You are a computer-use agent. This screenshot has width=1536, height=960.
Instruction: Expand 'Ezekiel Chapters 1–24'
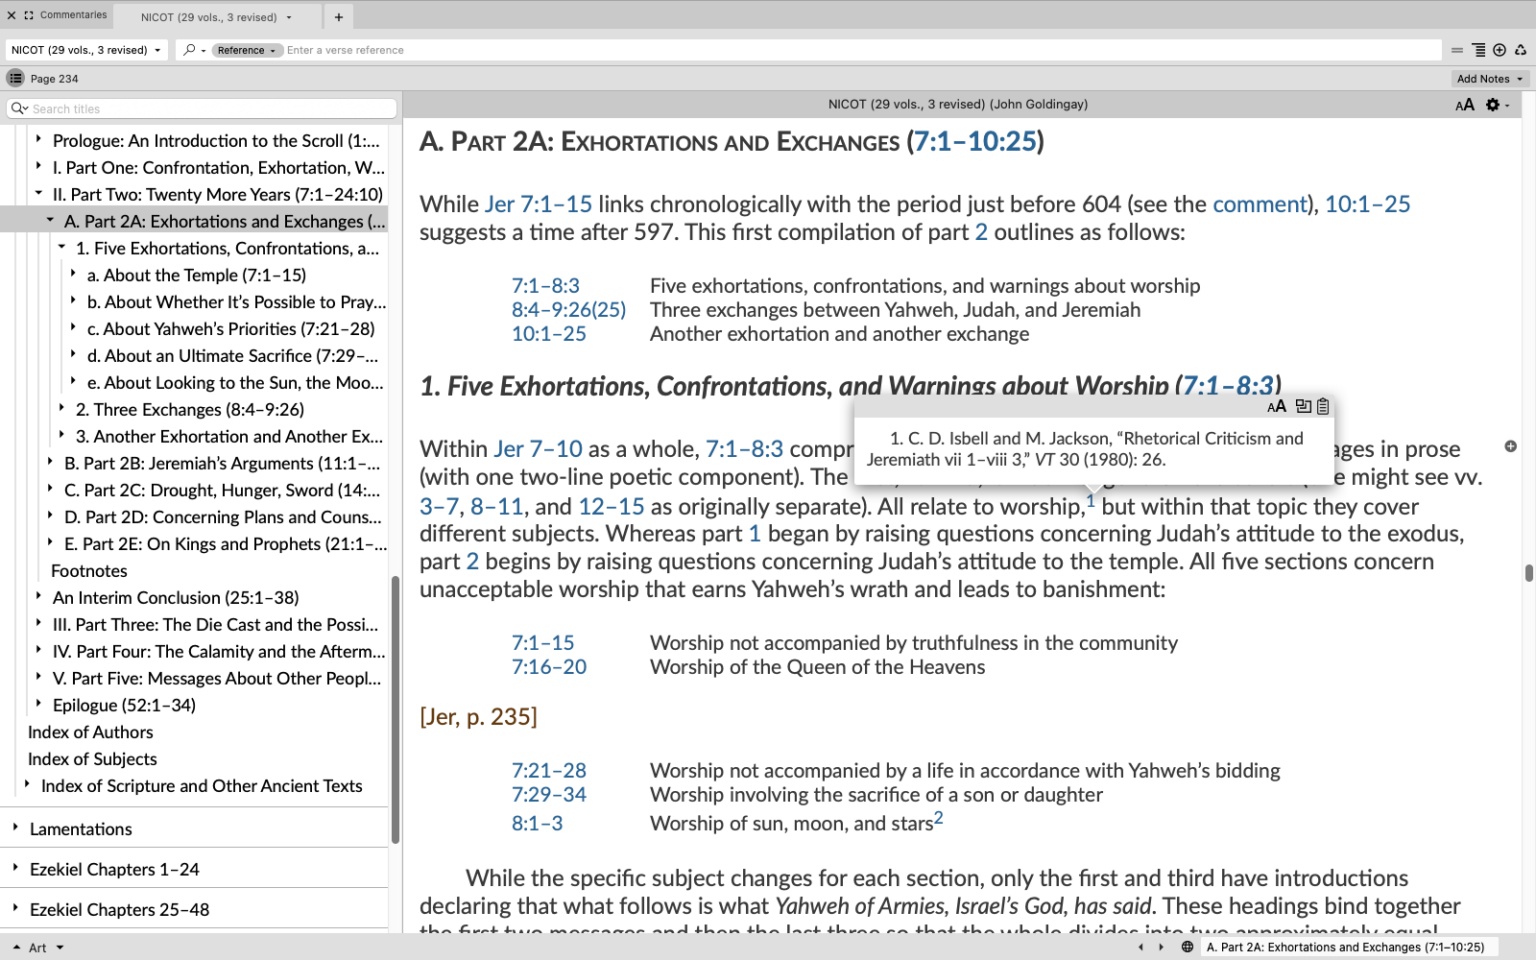tap(15, 868)
